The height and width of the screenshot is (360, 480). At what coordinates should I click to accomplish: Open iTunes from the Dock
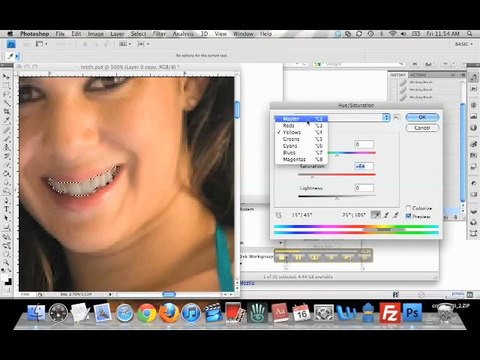[191, 313]
